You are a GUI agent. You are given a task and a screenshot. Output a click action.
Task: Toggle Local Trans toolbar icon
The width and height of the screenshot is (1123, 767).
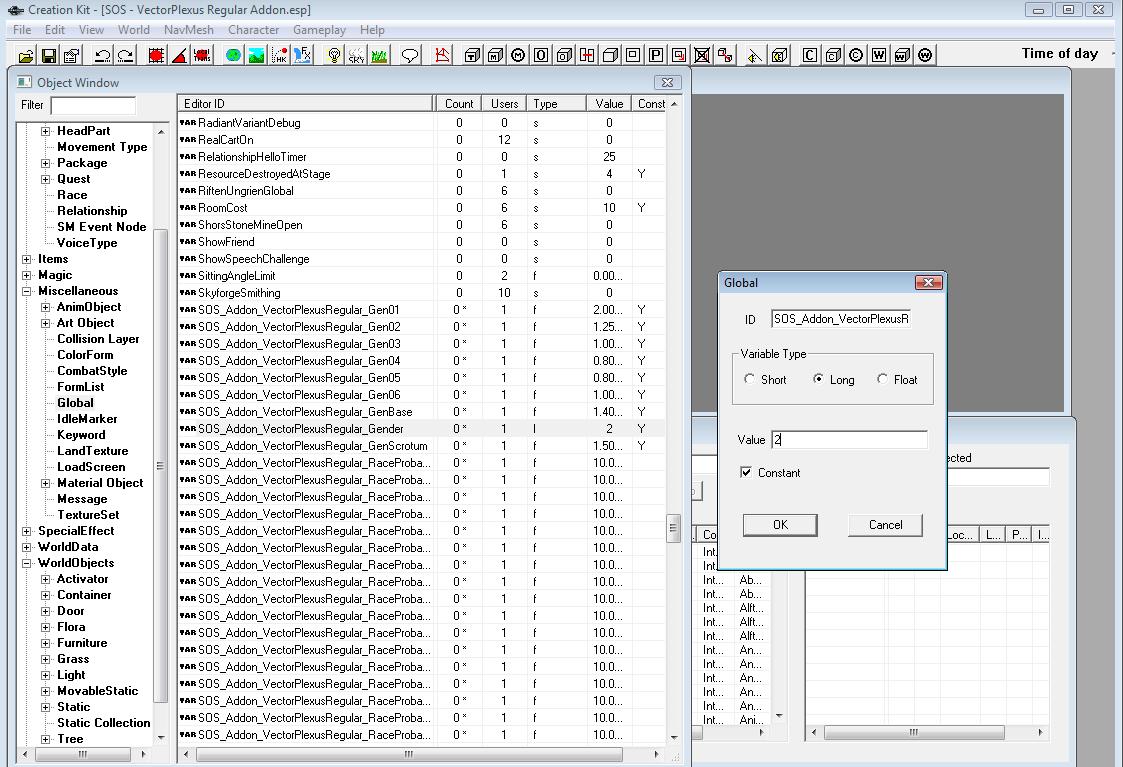202,55
